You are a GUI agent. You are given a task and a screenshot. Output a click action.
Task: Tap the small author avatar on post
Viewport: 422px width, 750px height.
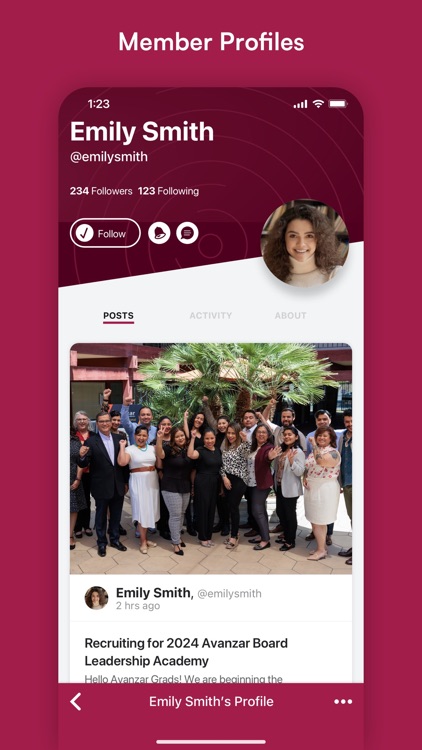[96, 598]
